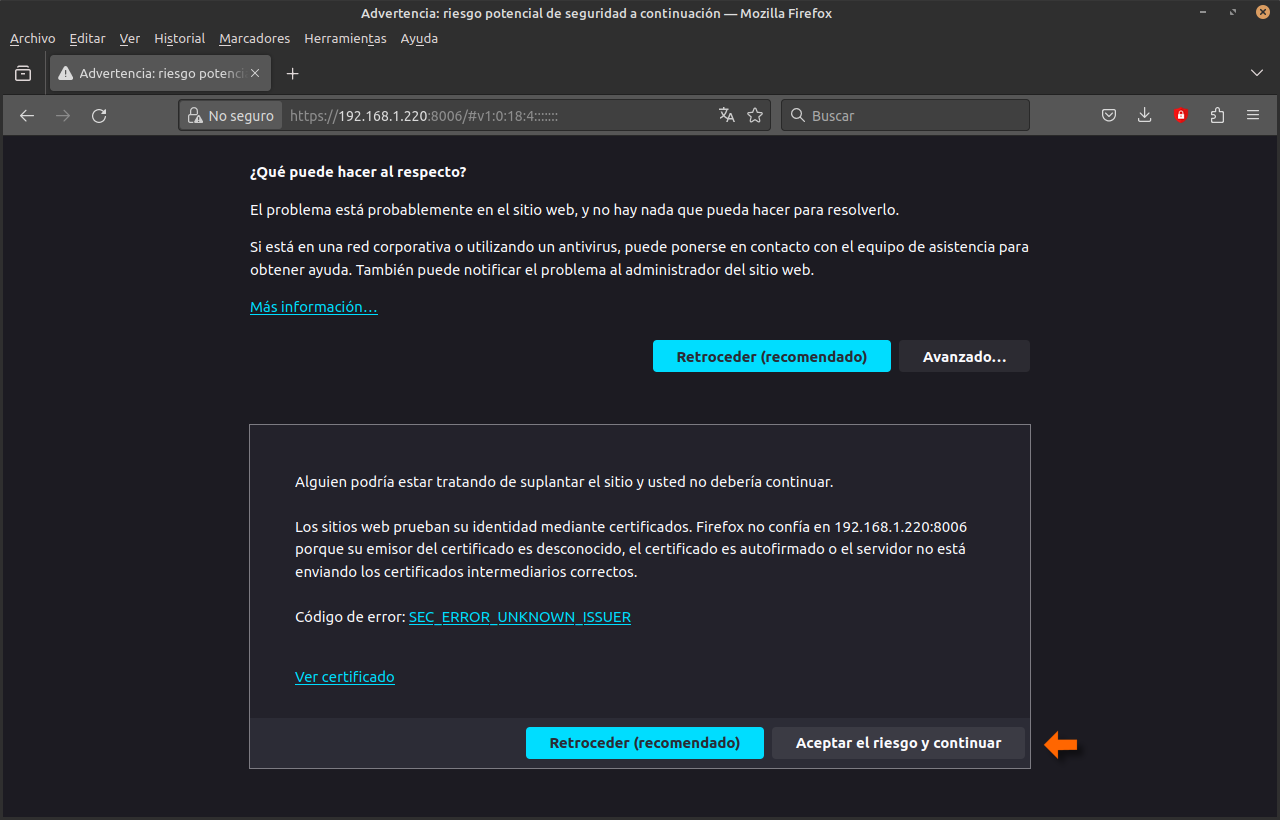Open the Herramientas menu

pos(345,38)
